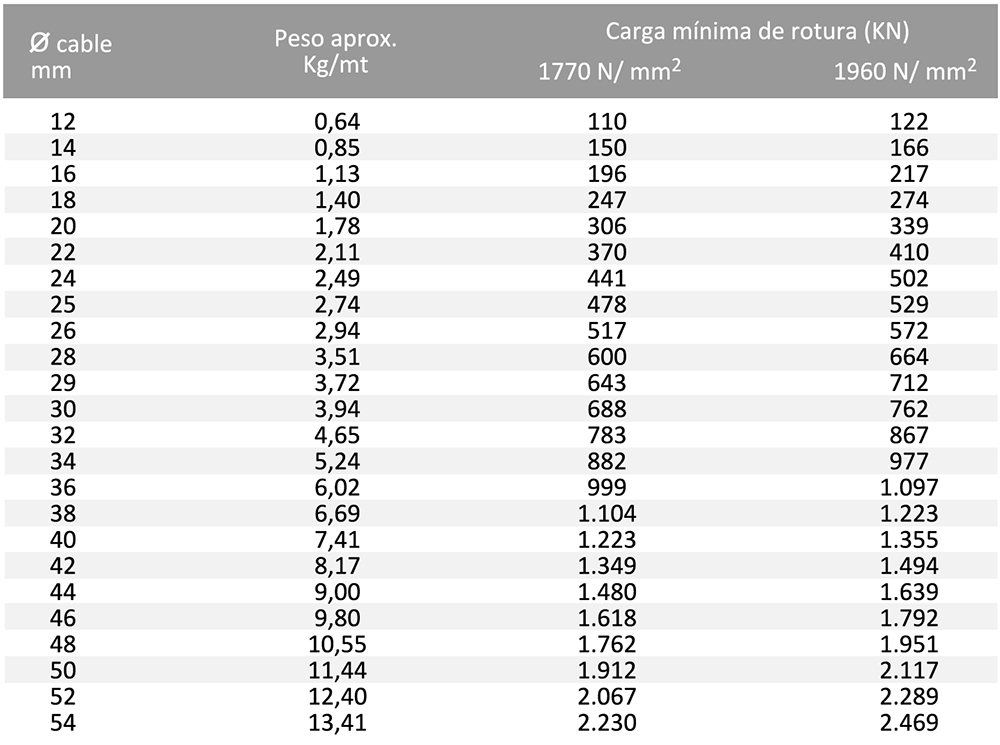Select the weight value 3,51
Viewport: 1000px width, 745px height.
(x=337, y=357)
